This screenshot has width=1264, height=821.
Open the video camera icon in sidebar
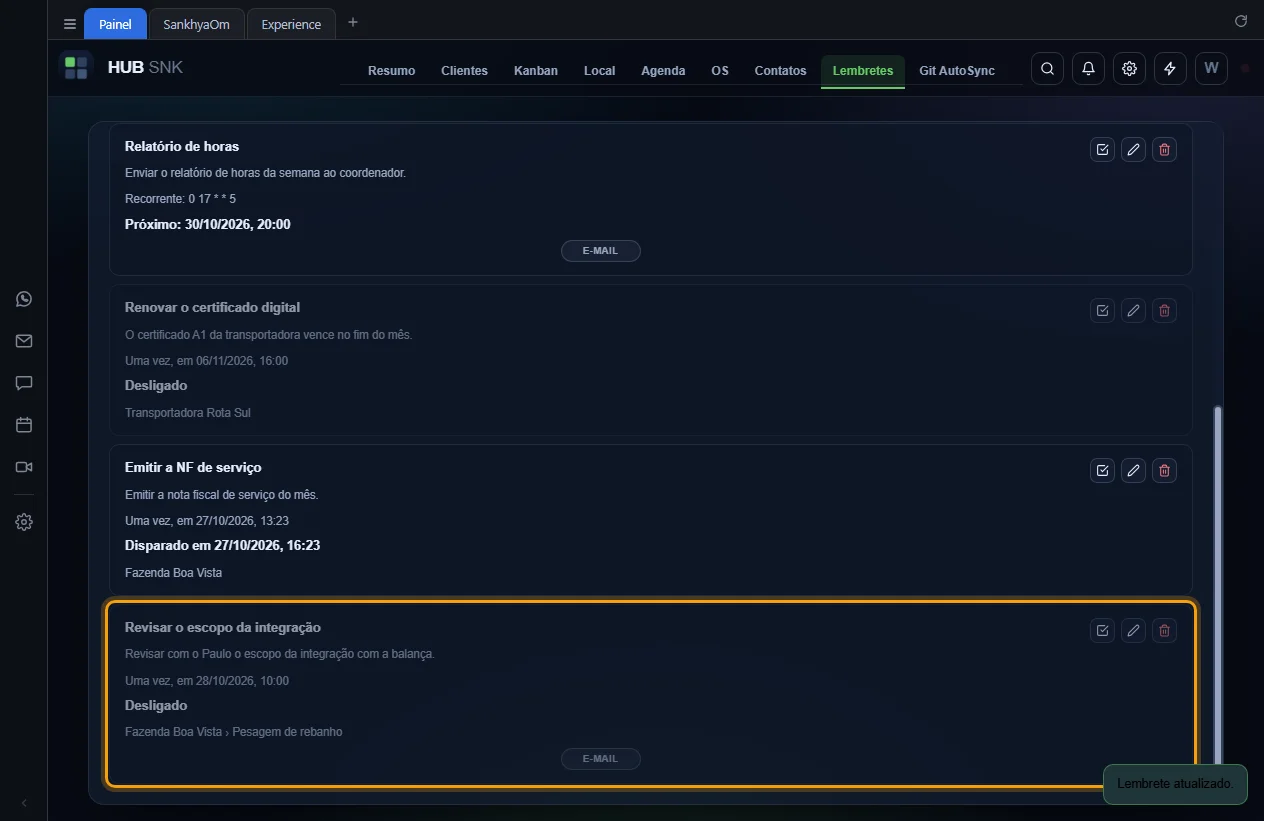click(24, 467)
